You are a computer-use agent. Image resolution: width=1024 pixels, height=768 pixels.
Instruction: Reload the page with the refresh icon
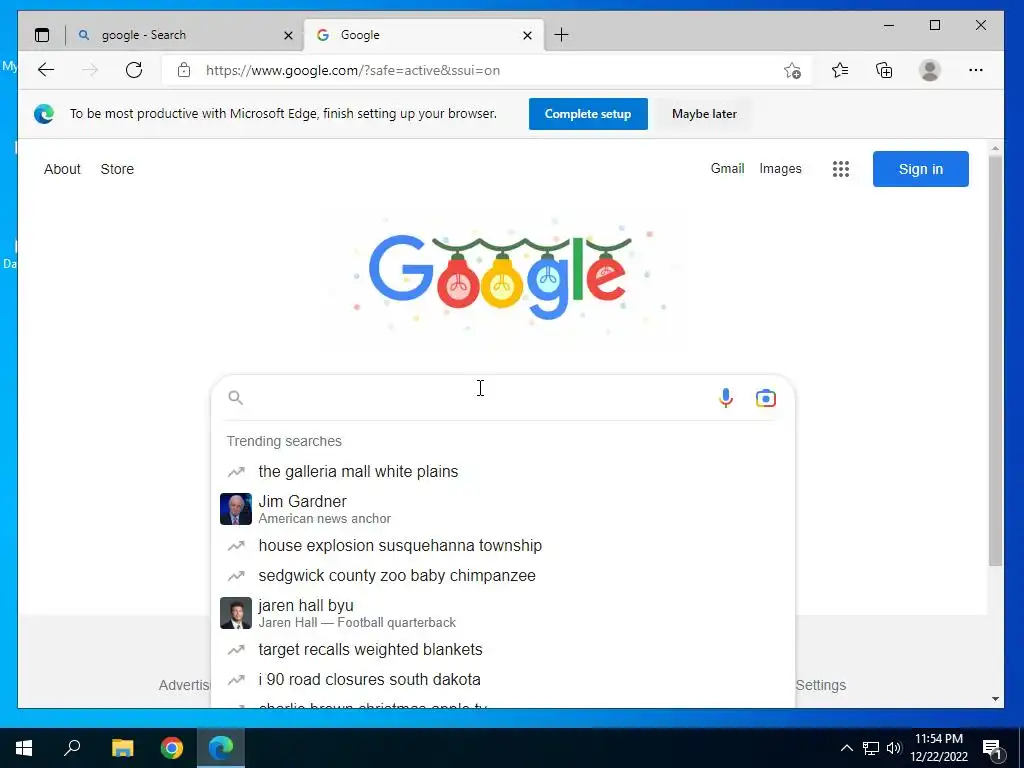coord(134,70)
